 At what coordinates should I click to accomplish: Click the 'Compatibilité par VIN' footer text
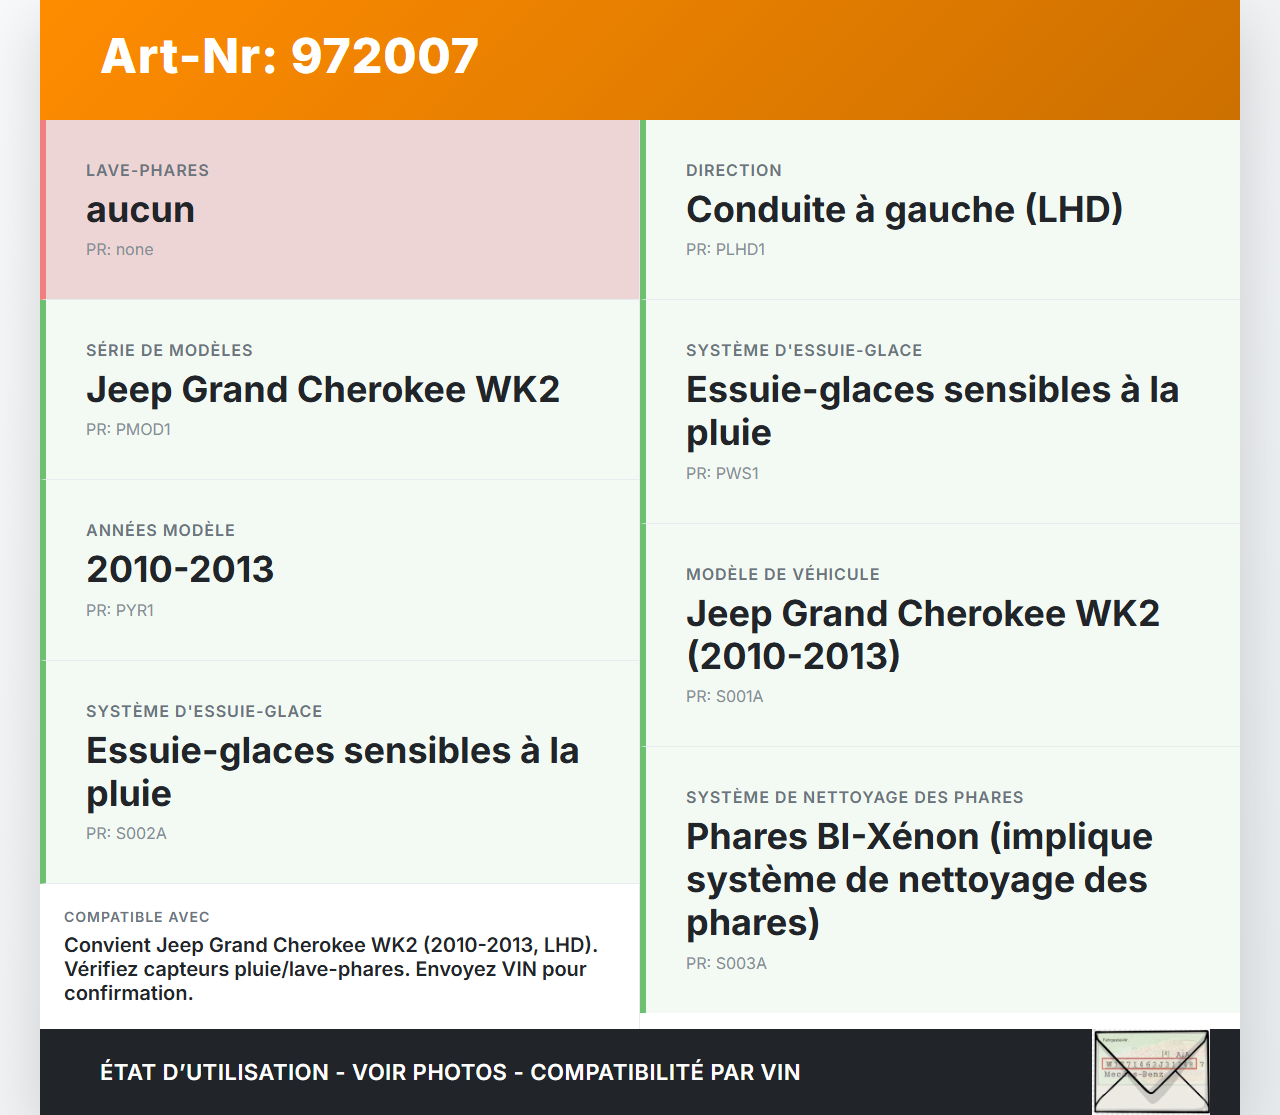coord(665,1072)
